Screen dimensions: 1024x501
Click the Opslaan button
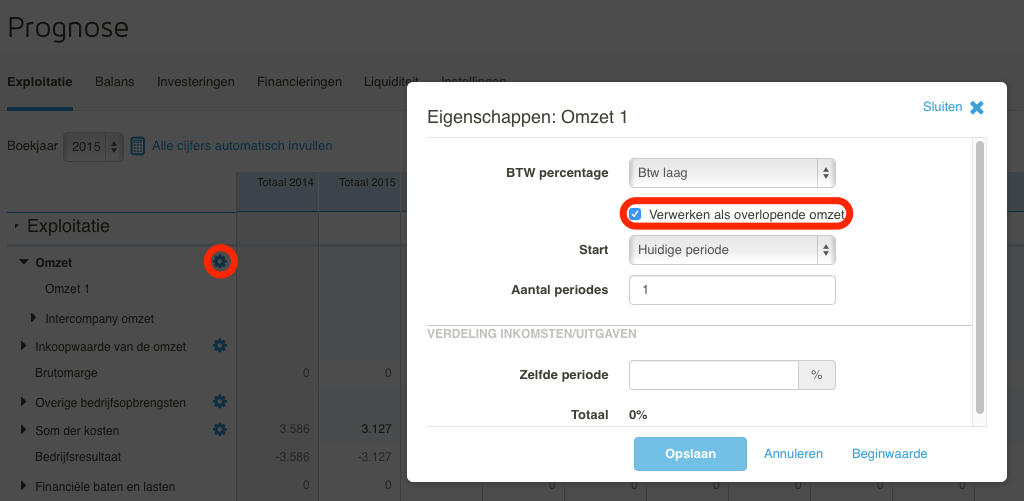(x=690, y=454)
